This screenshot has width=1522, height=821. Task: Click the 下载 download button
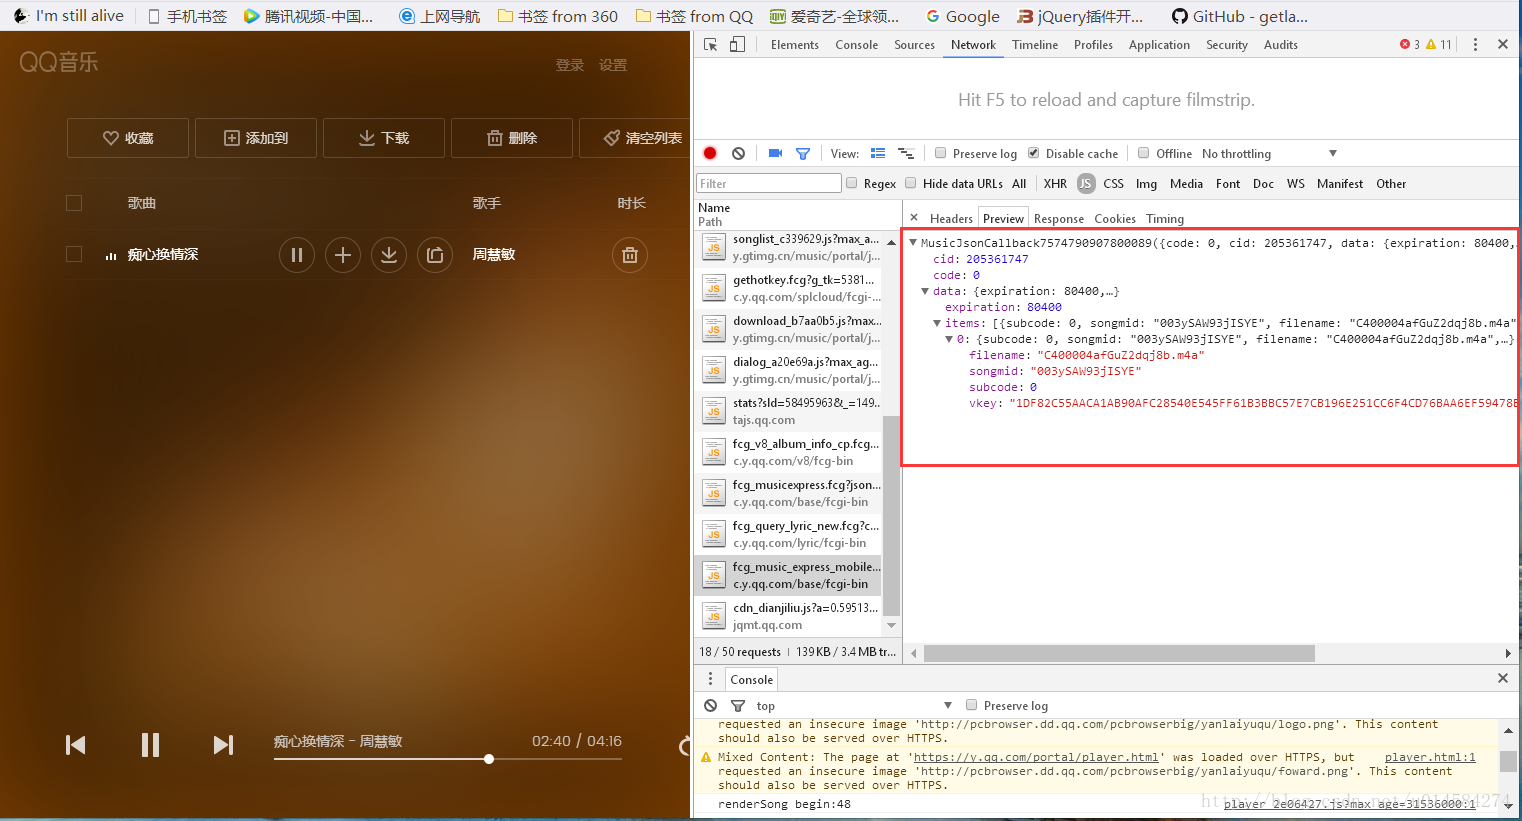pyautogui.click(x=384, y=138)
